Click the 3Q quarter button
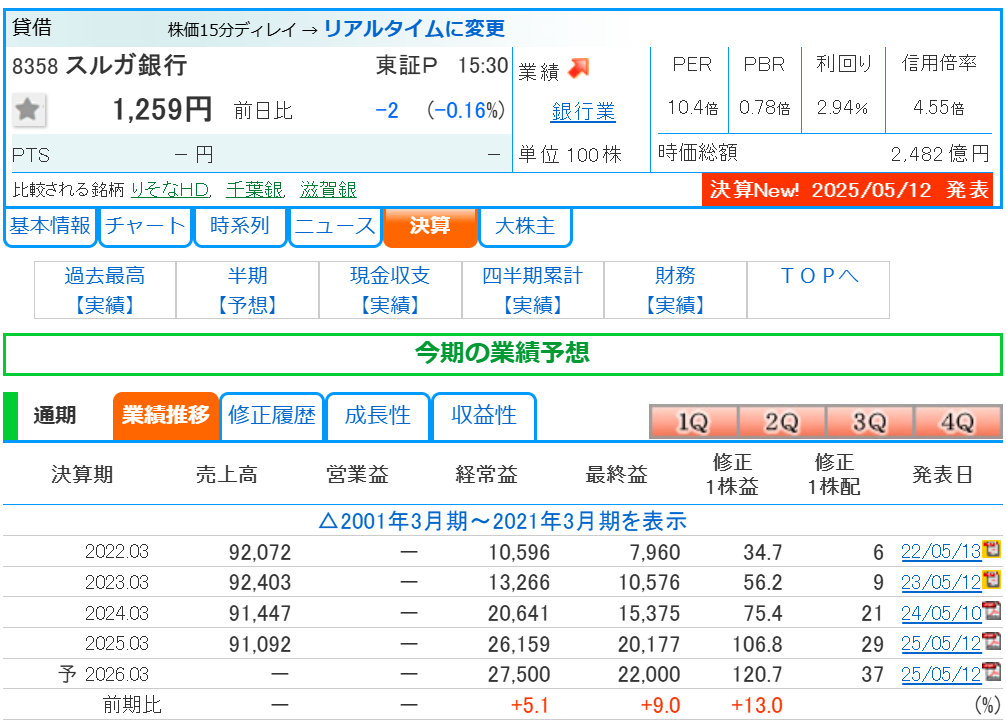This screenshot has width=1006, height=722. (x=869, y=422)
